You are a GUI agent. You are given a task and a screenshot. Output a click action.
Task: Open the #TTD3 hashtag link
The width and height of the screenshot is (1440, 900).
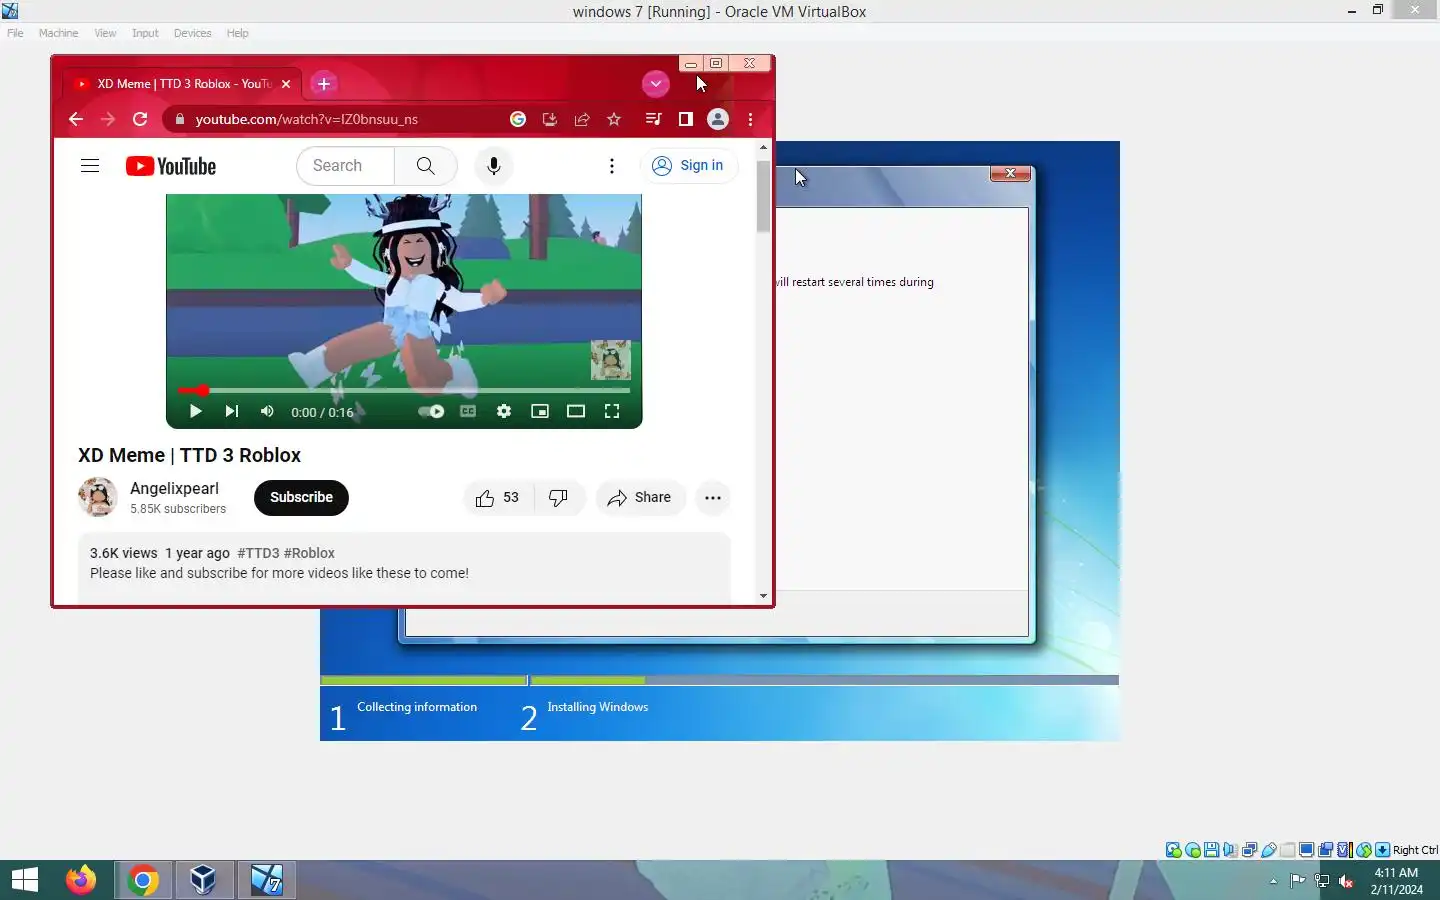point(258,553)
